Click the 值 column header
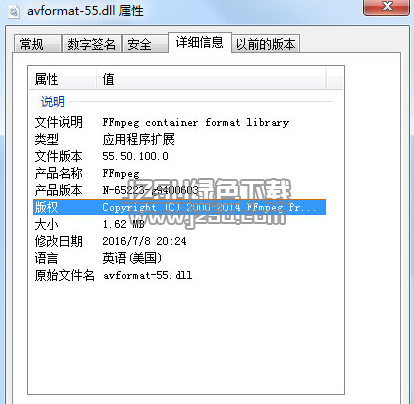 tap(211, 79)
